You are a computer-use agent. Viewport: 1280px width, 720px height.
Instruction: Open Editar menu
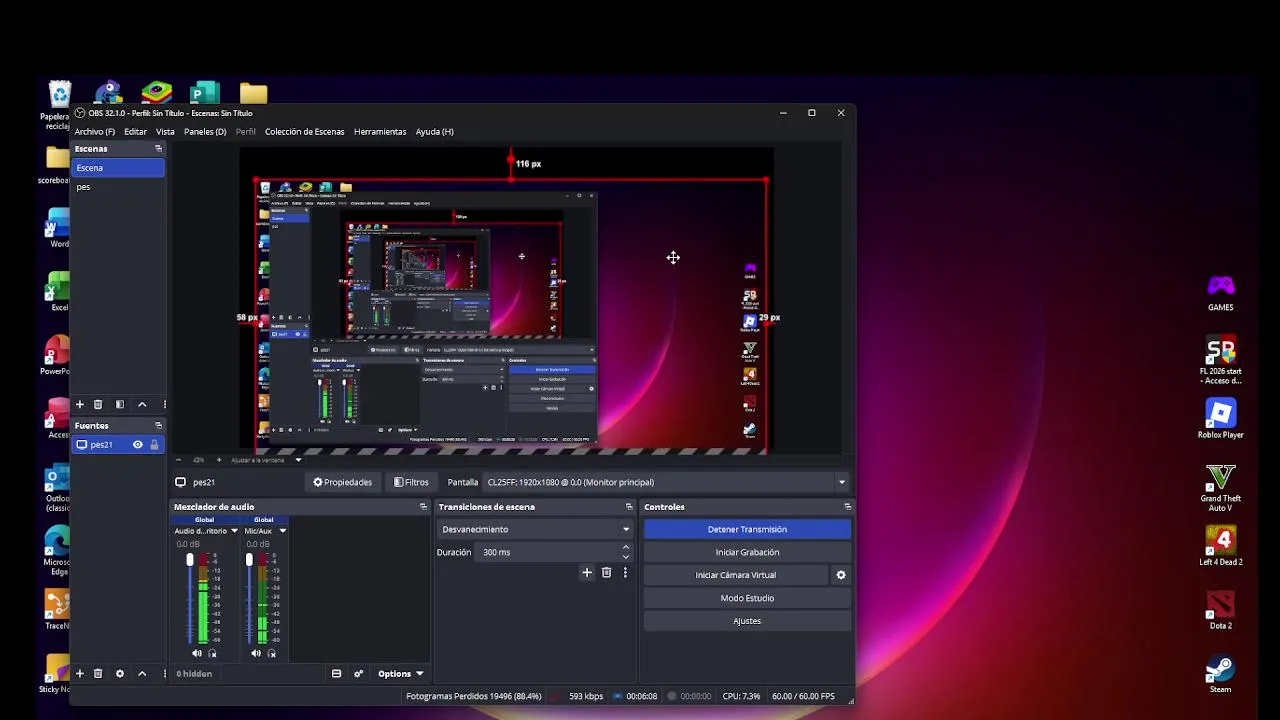pos(135,131)
